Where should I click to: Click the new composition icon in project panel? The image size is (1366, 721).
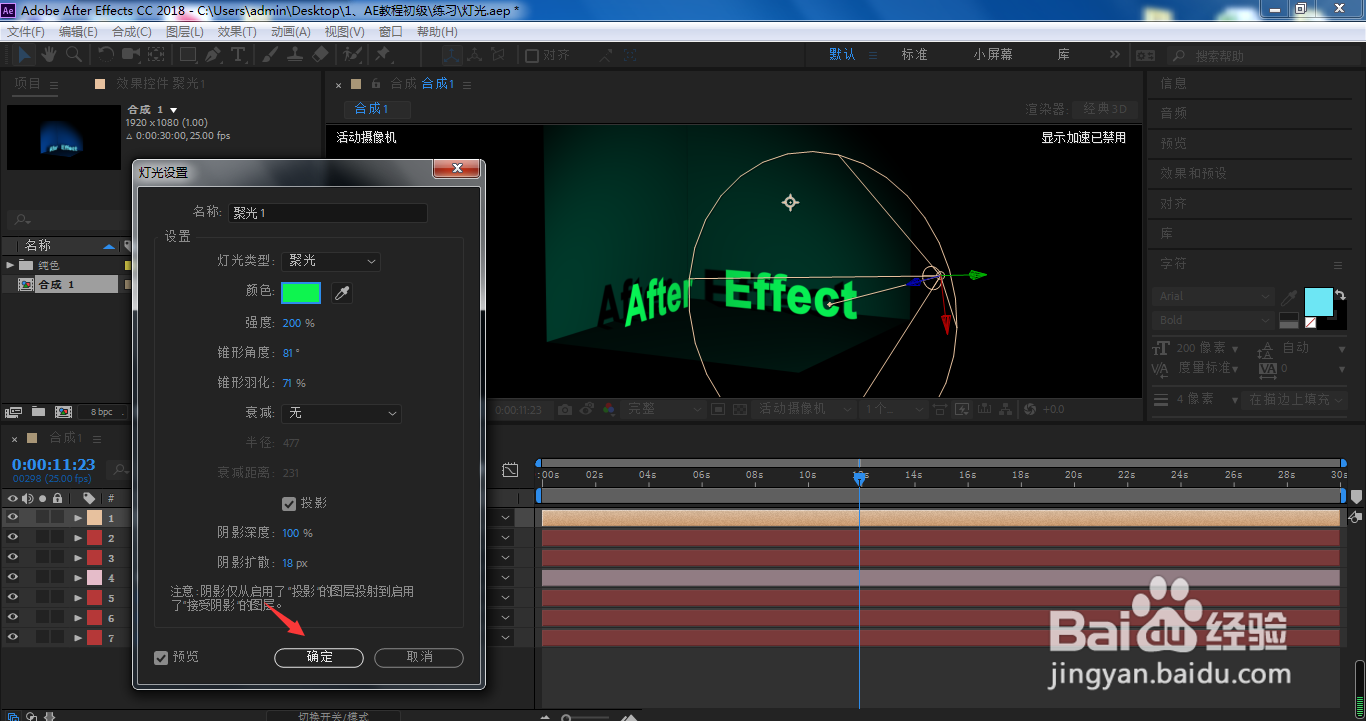pos(63,411)
